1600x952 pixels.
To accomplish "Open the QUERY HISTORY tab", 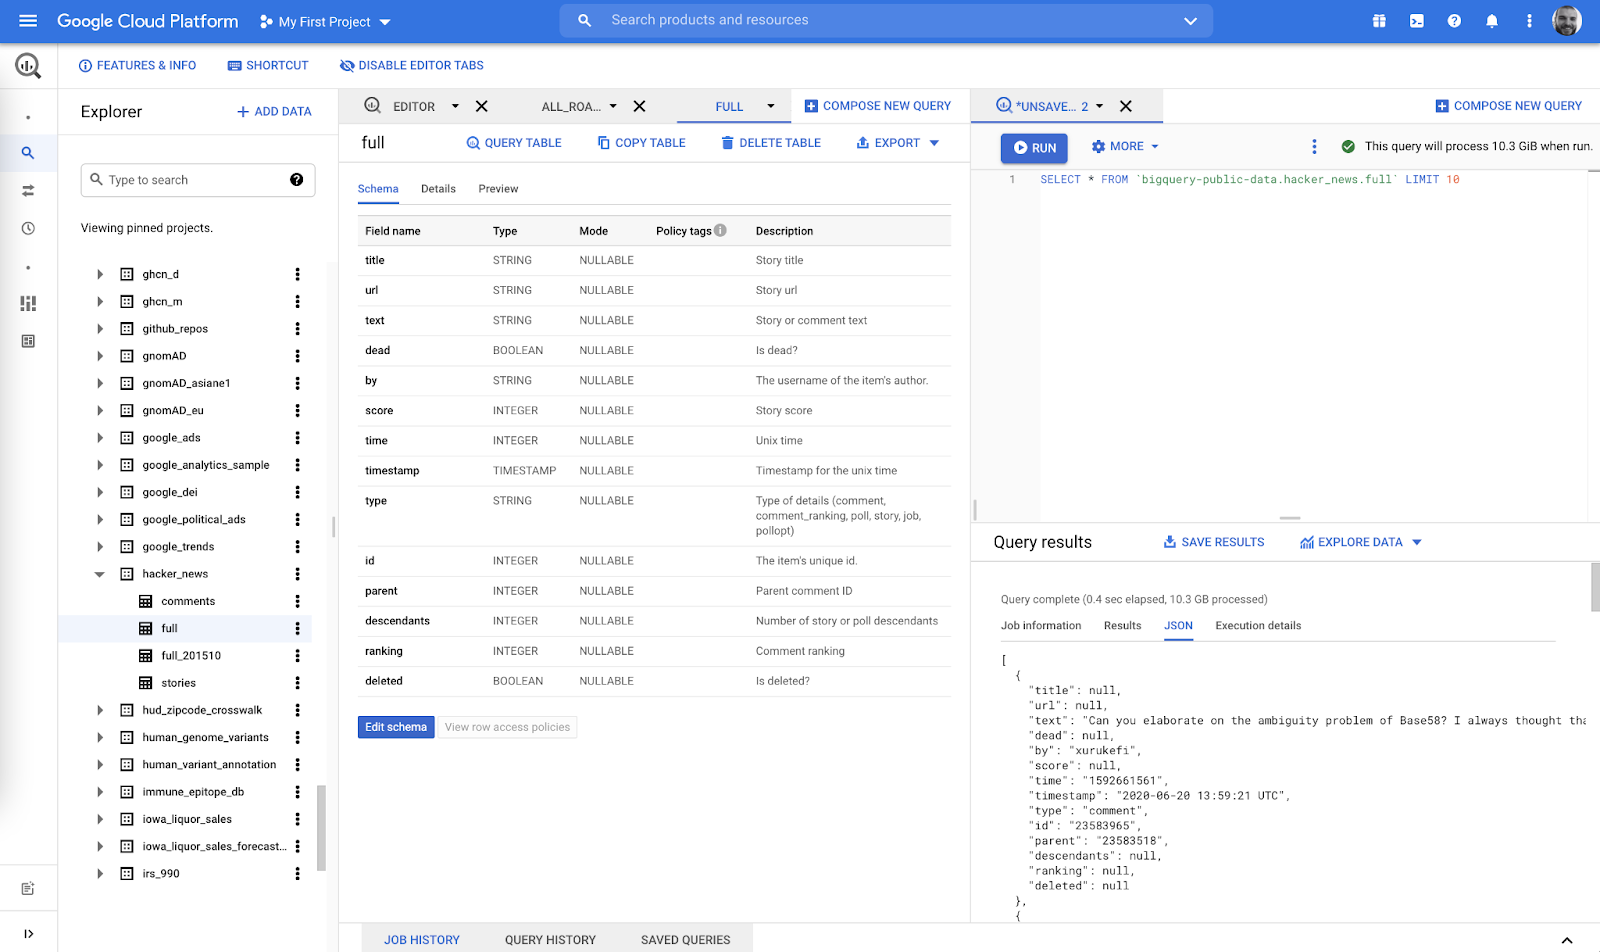I will [x=550, y=940].
